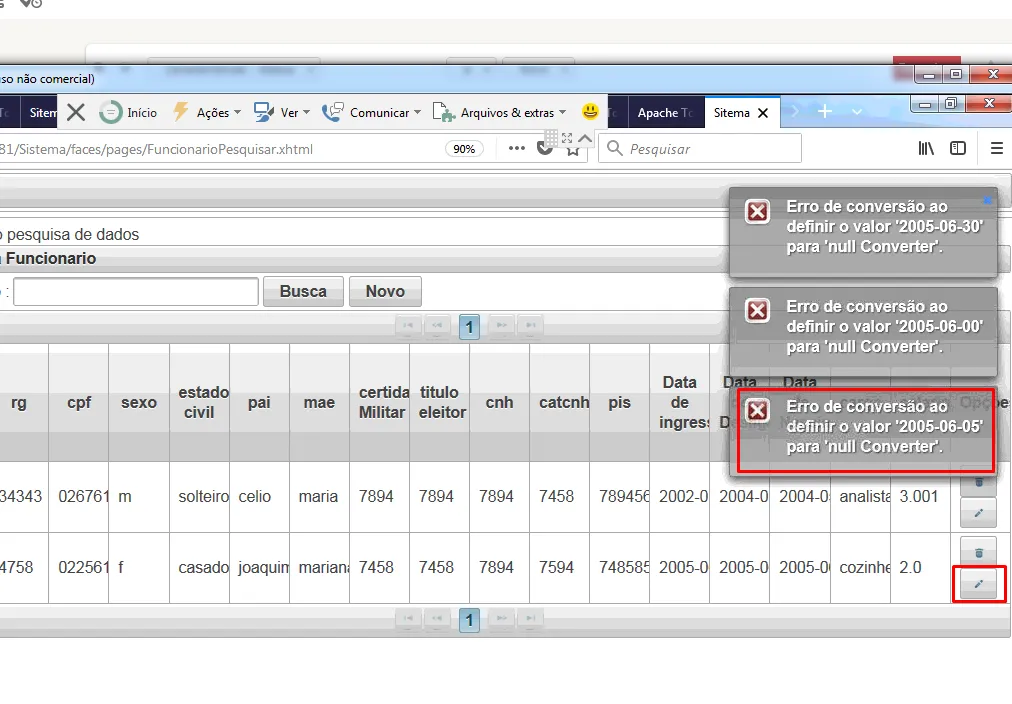The width and height of the screenshot is (1012, 704).
Task: Edit the celio employee row
Action: tap(978, 513)
